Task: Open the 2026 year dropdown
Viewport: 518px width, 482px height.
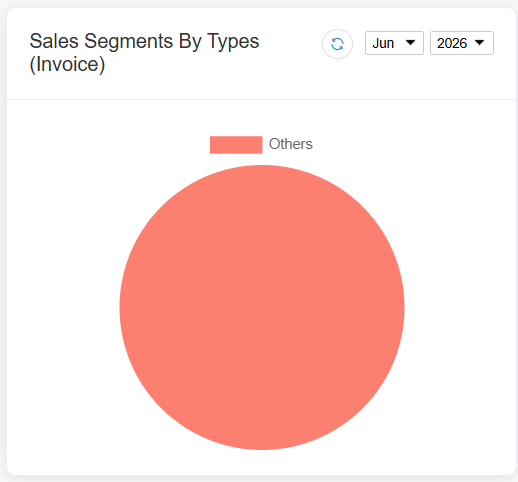Action: click(x=462, y=43)
